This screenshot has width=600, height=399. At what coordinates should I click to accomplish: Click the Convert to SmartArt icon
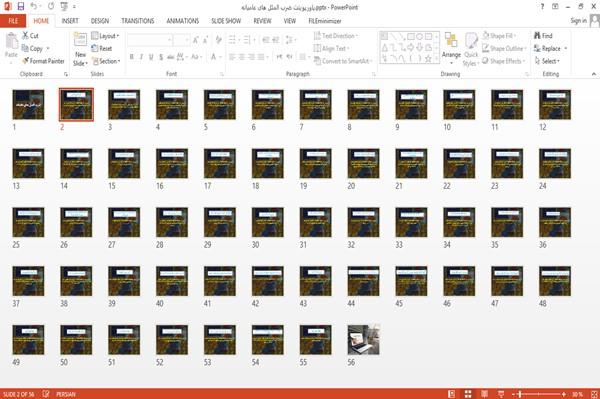point(317,61)
